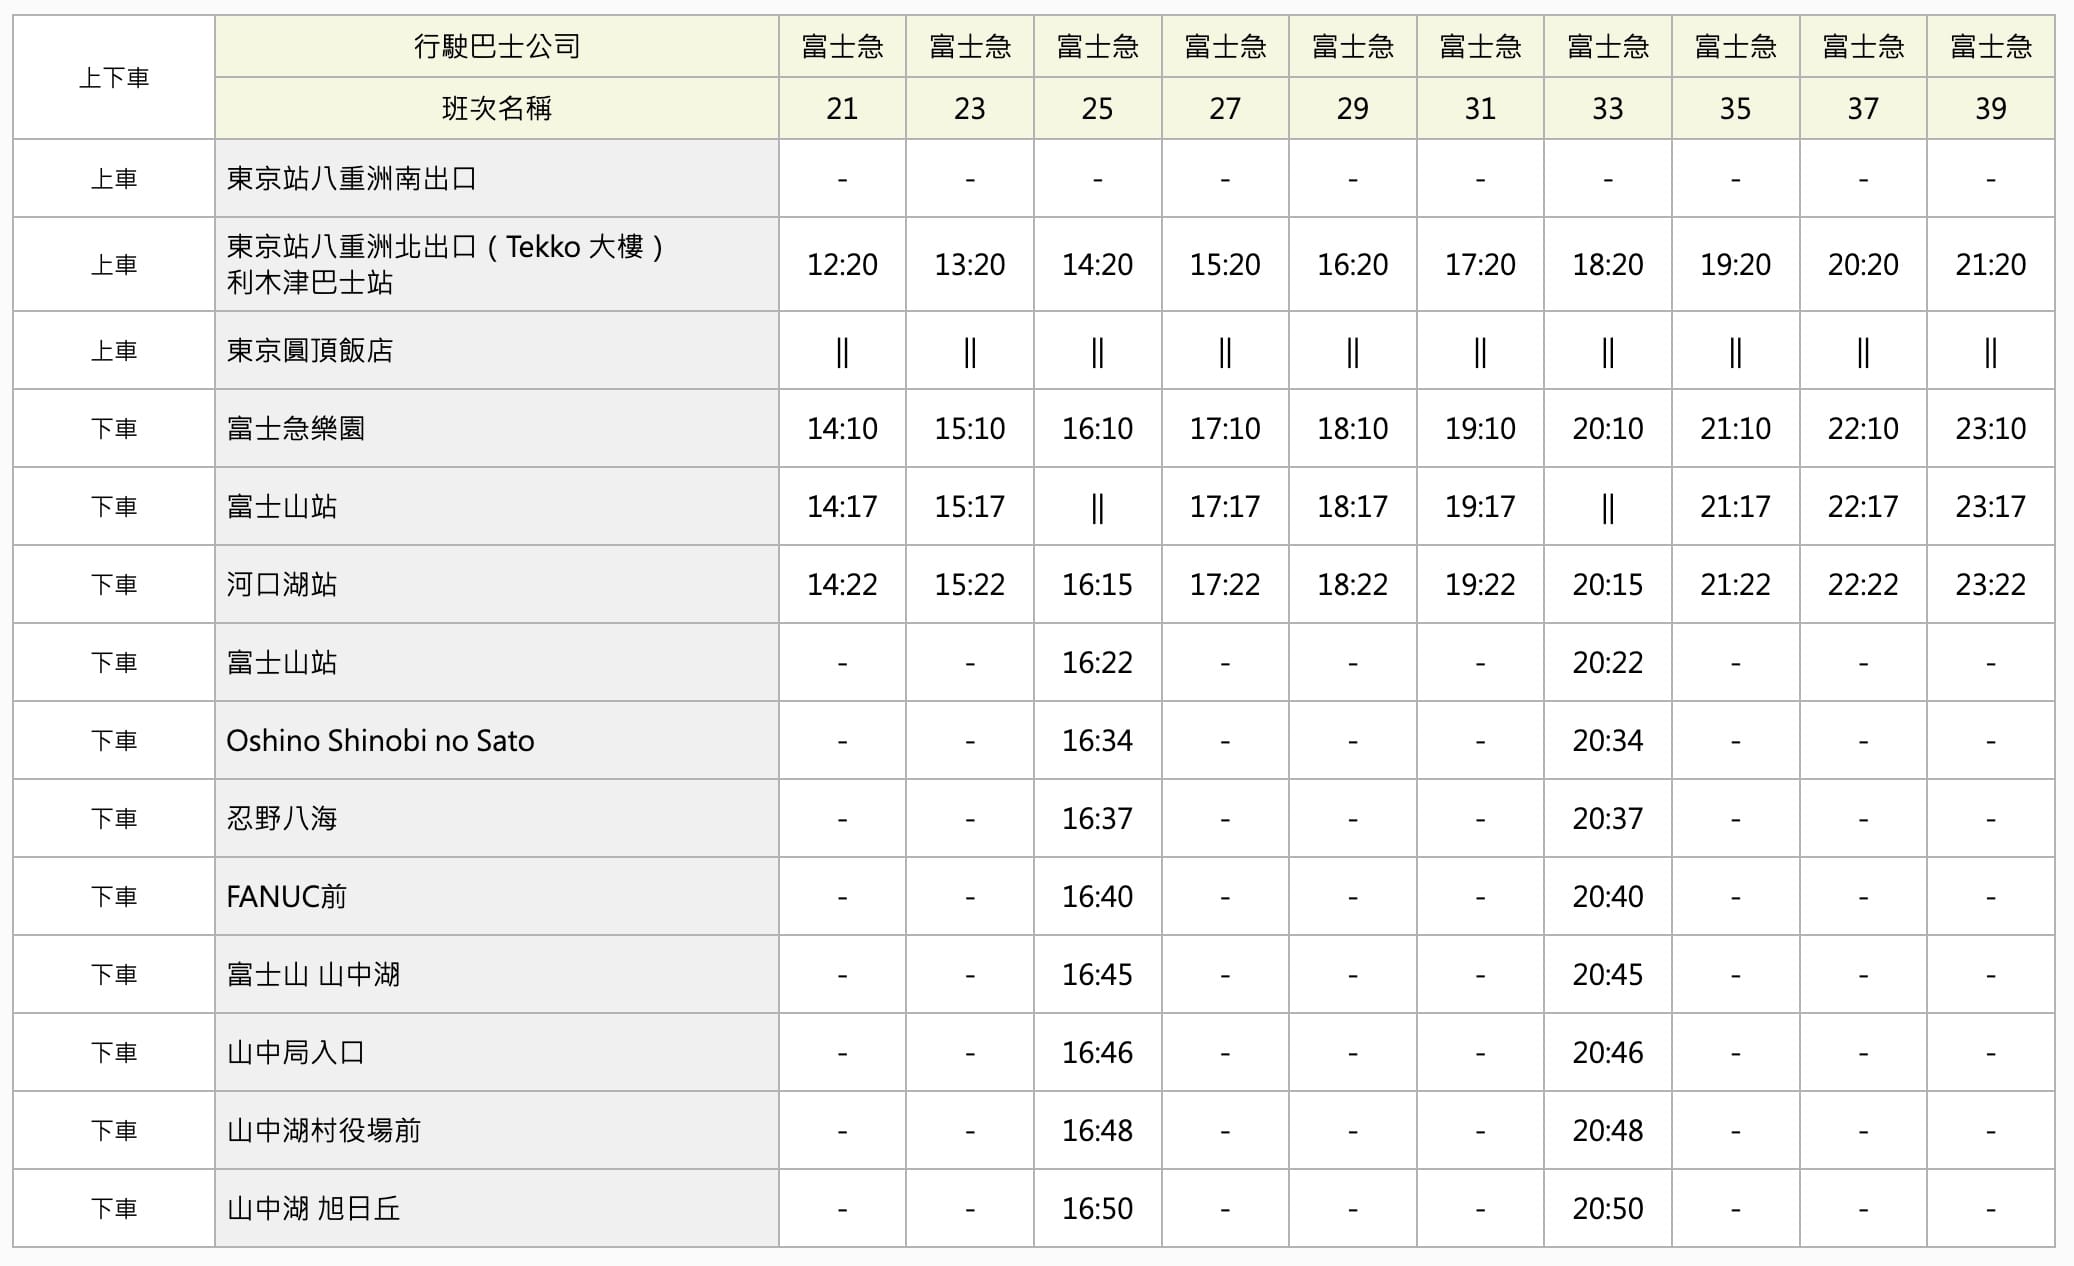Viewport: 2074px width, 1266px height.
Task: Click the 12:20 departure time
Action: pyautogui.click(x=842, y=264)
